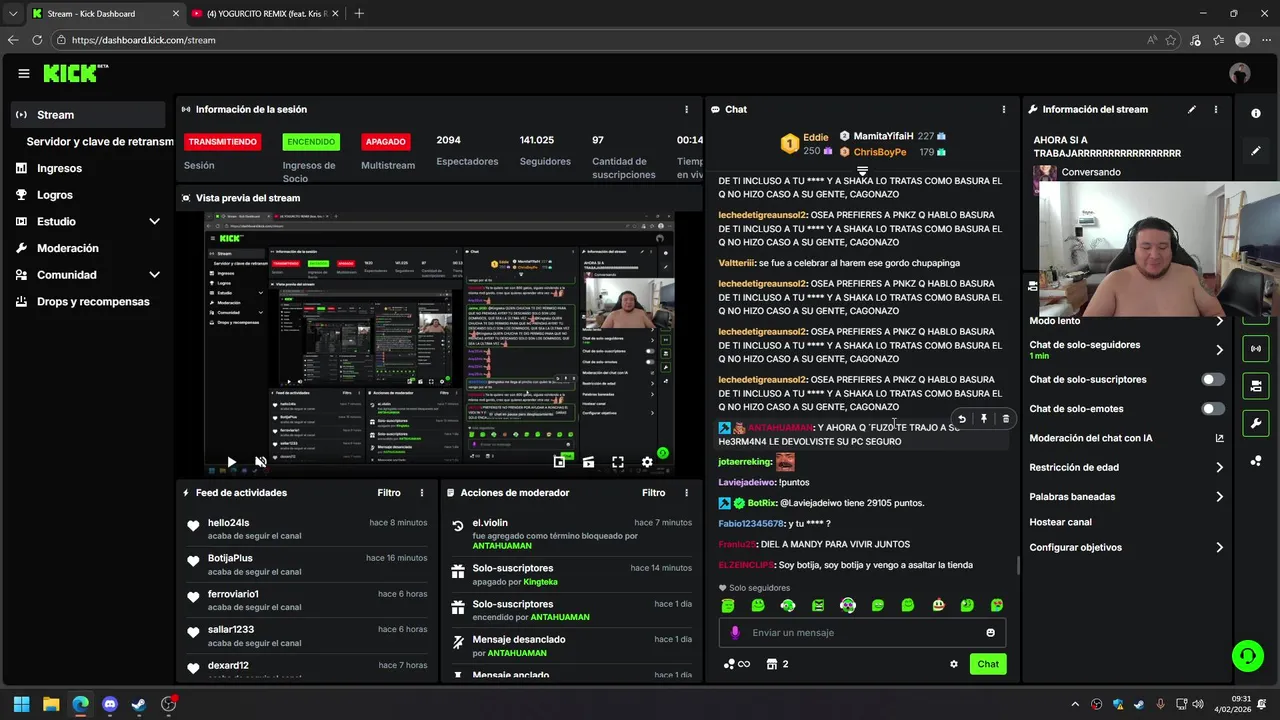The image size is (1280, 720).
Task: Open Discord from the Windows taskbar
Action: (110, 704)
